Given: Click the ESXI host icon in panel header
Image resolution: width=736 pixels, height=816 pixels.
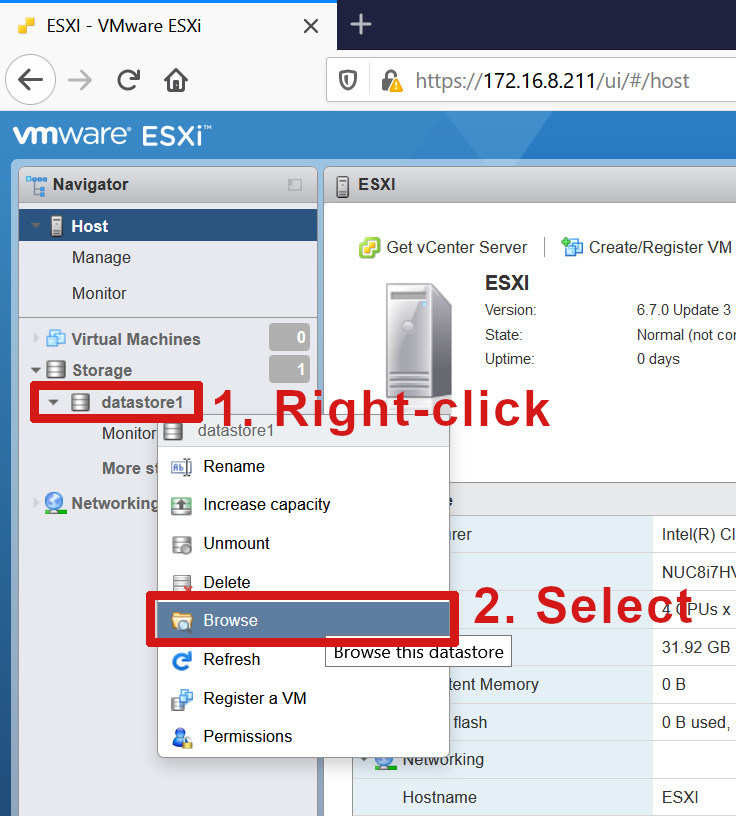Looking at the screenshot, I should (x=342, y=186).
